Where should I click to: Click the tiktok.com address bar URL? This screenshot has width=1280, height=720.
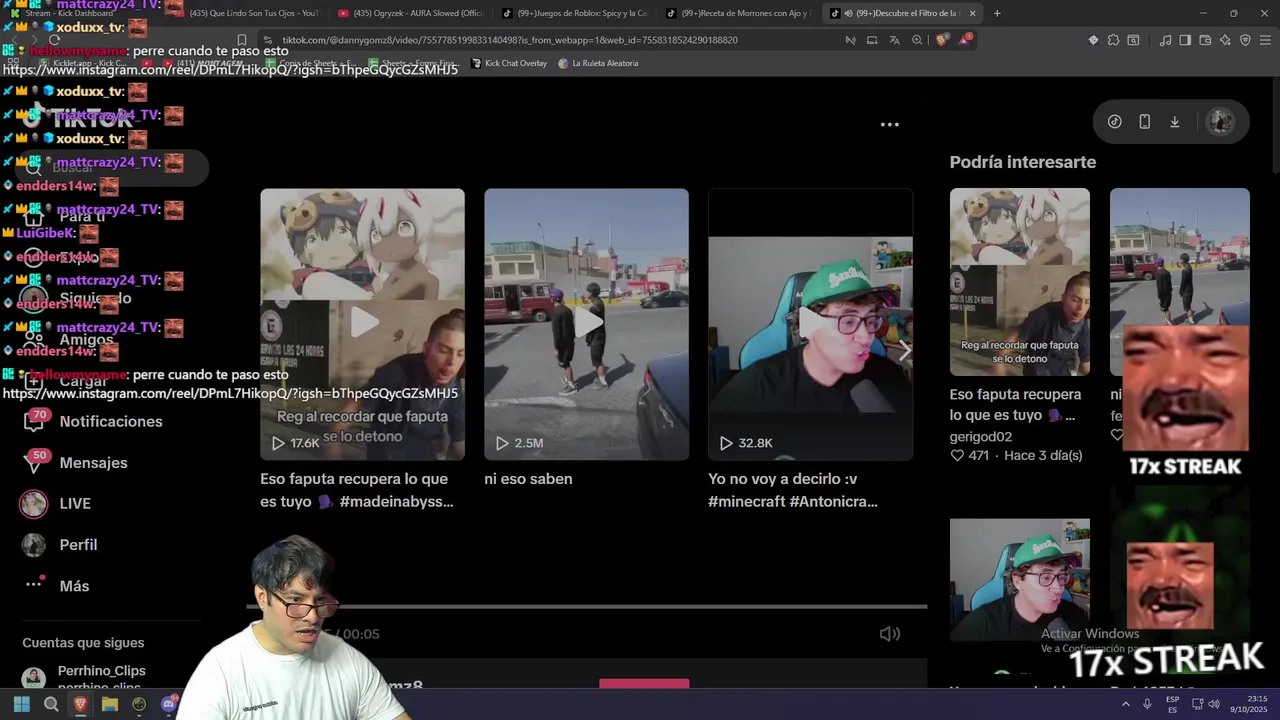tap(510, 40)
